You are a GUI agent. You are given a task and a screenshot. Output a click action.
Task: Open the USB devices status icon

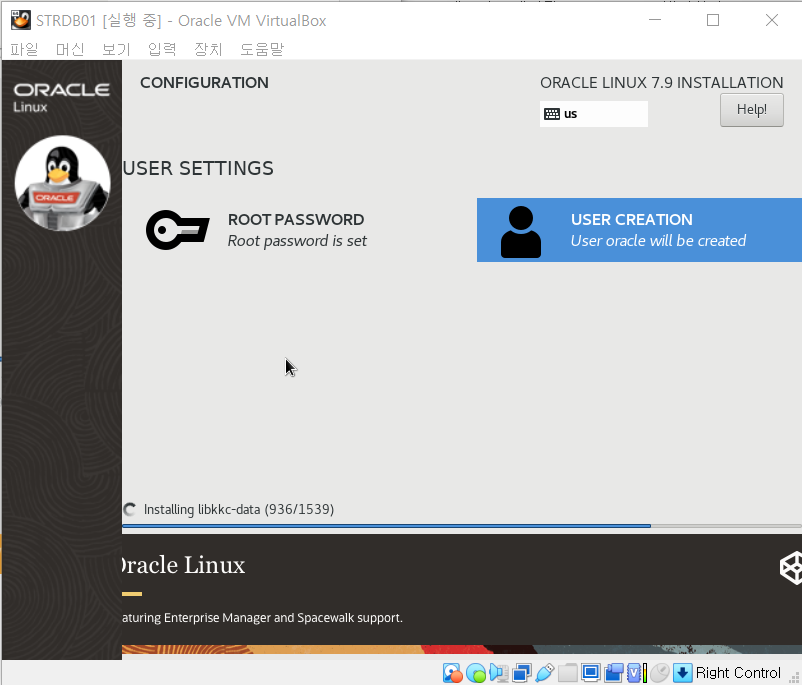pyautogui.click(x=544, y=673)
